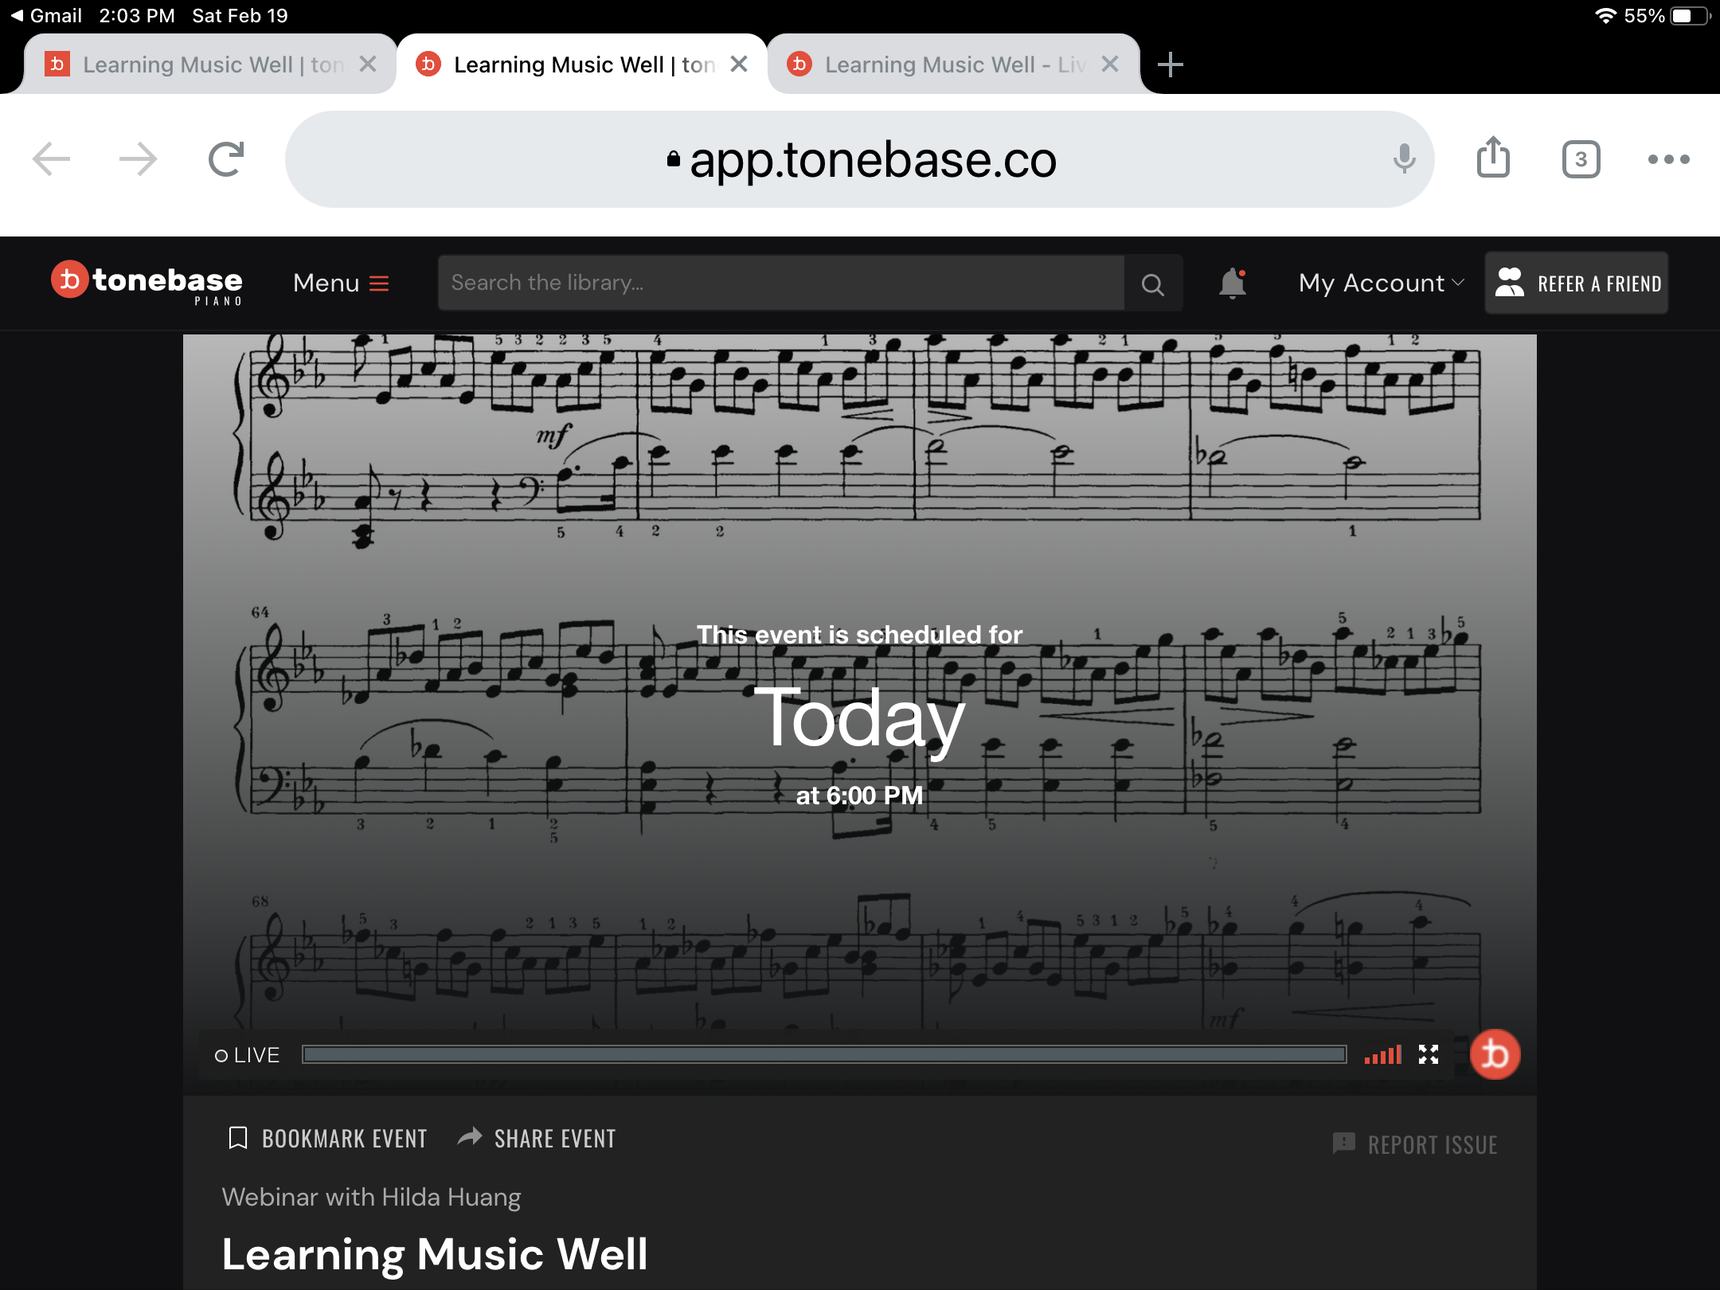Switch to the Learning Music Well - Live tab
This screenshot has width=1720, height=1290.
pos(954,65)
